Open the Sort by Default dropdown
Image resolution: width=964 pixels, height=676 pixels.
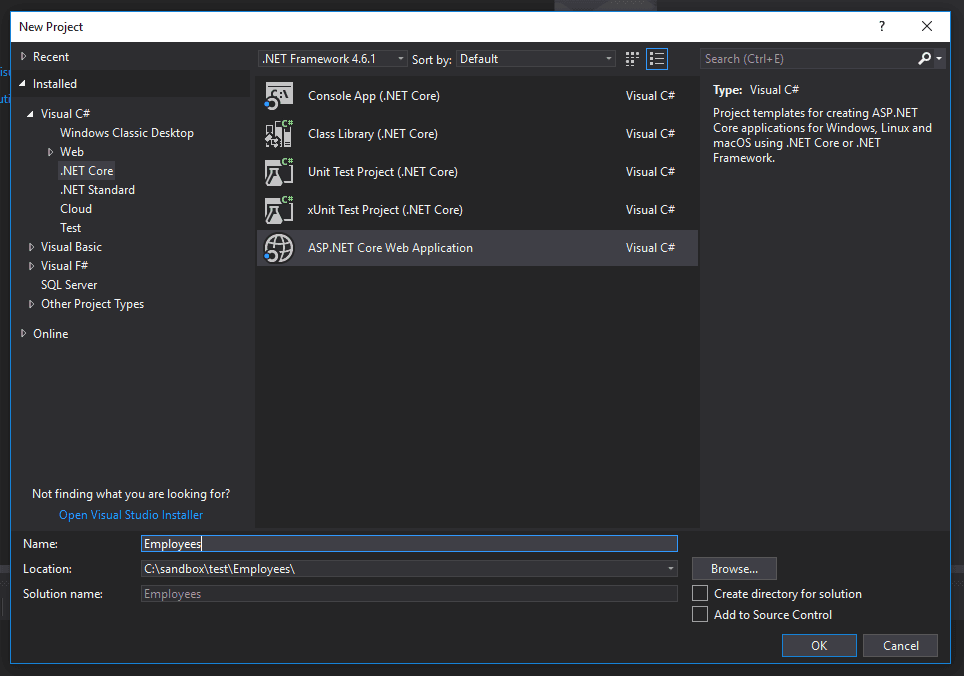[x=536, y=59]
